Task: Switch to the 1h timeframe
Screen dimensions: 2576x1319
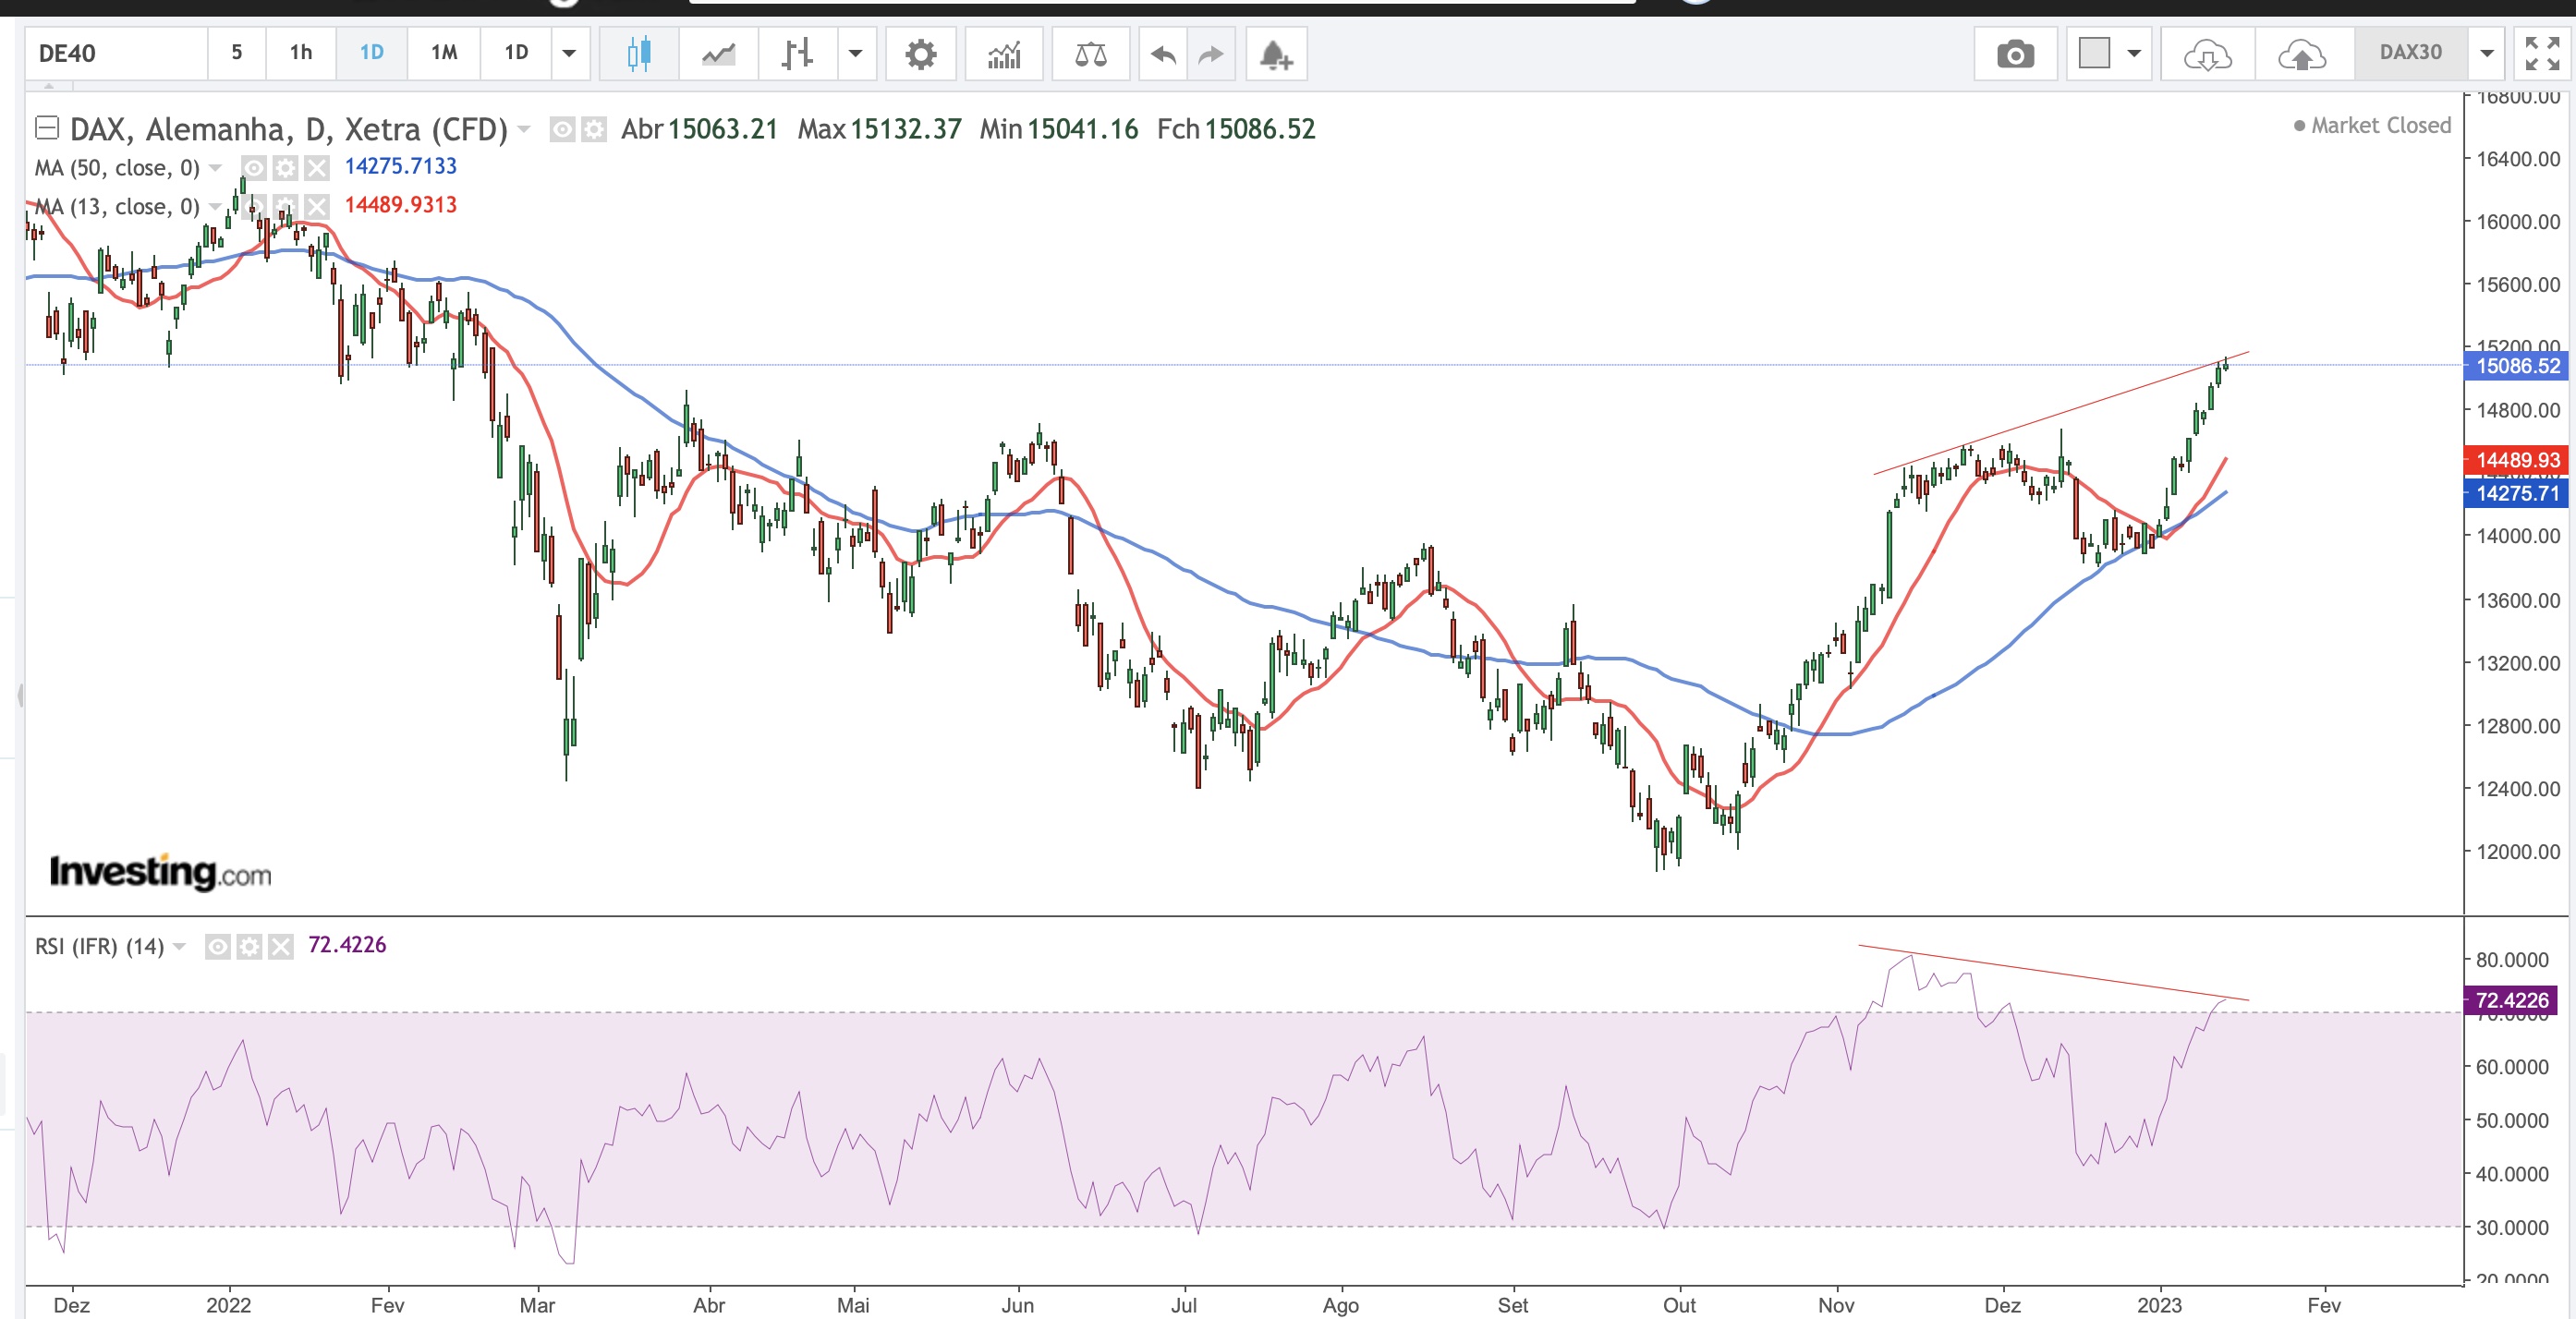Action: pyautogui.click(x=300, y=53)
